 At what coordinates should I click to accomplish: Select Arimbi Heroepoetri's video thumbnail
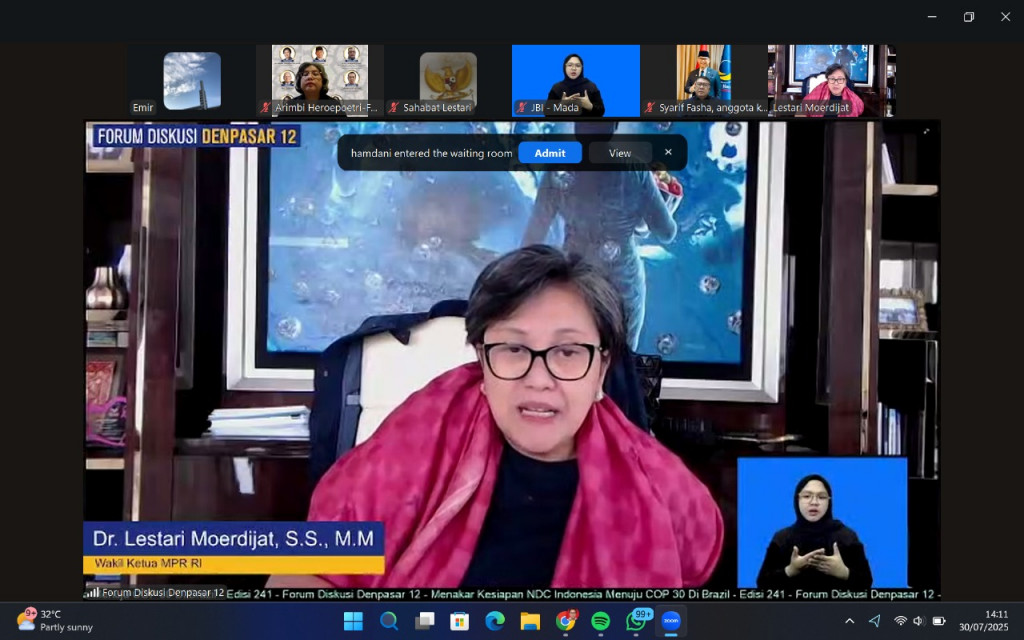tap(319, 81)
